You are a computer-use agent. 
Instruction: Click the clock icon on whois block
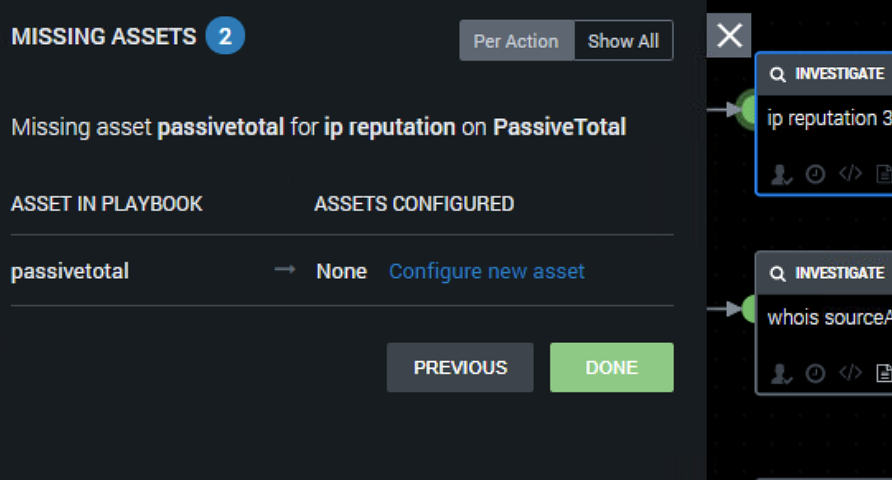815,374
